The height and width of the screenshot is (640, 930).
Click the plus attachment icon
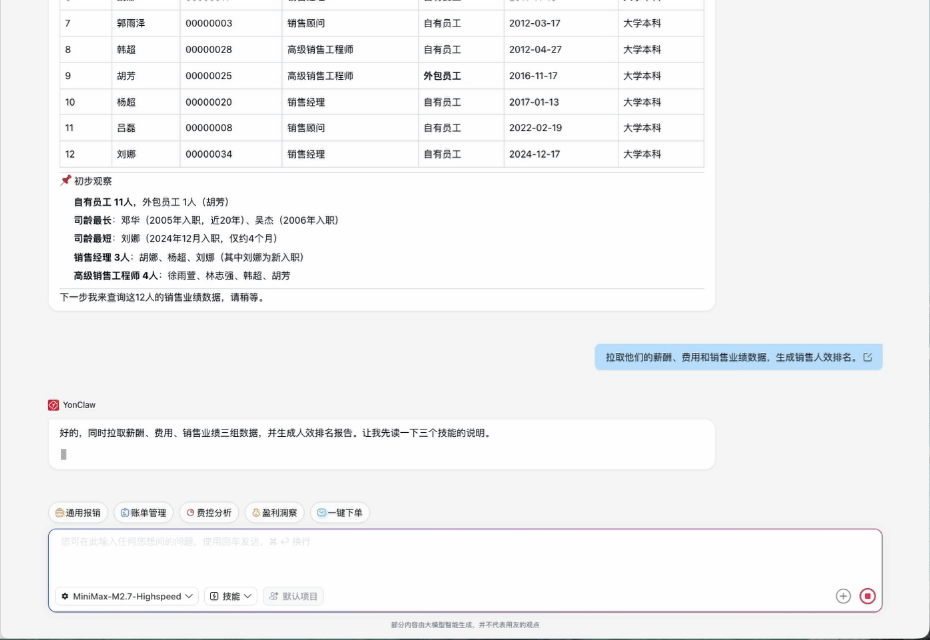843,596
